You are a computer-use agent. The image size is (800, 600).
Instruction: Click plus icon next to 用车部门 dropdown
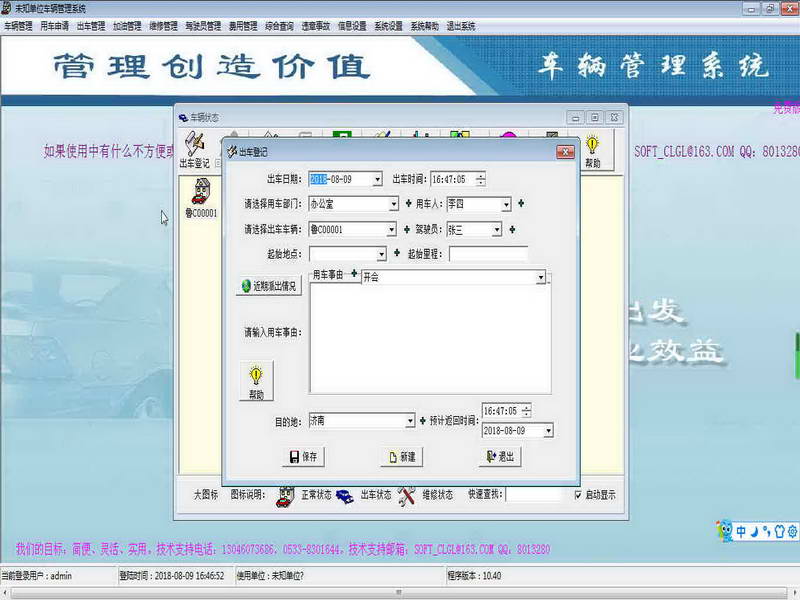click(408, 204)
